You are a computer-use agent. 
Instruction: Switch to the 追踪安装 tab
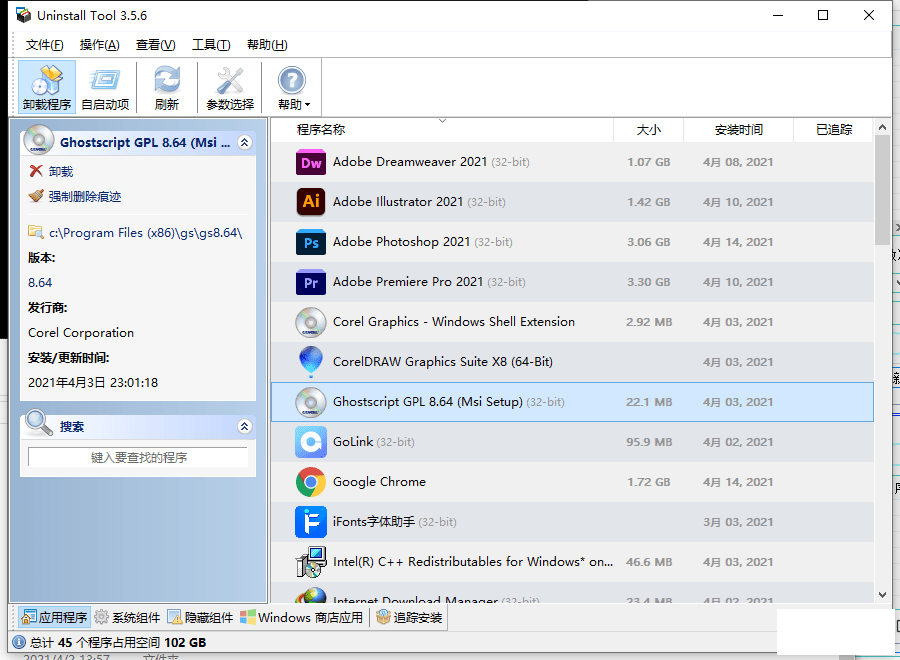click(409, 618)
